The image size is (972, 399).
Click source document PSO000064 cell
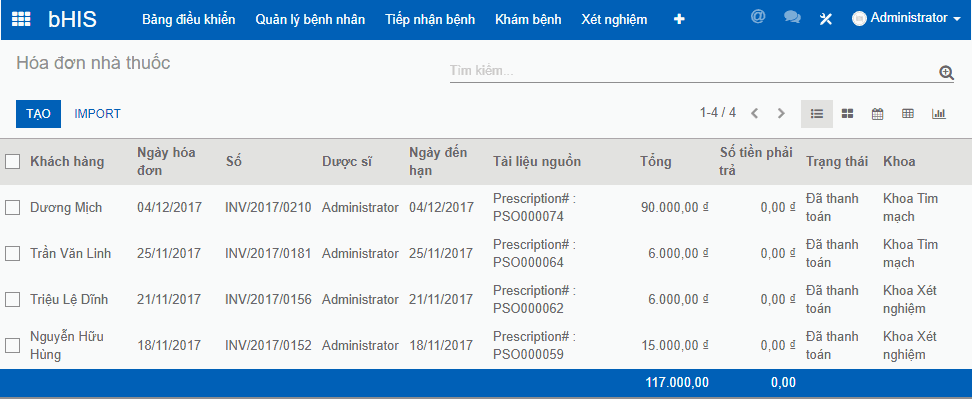(534, 253)
